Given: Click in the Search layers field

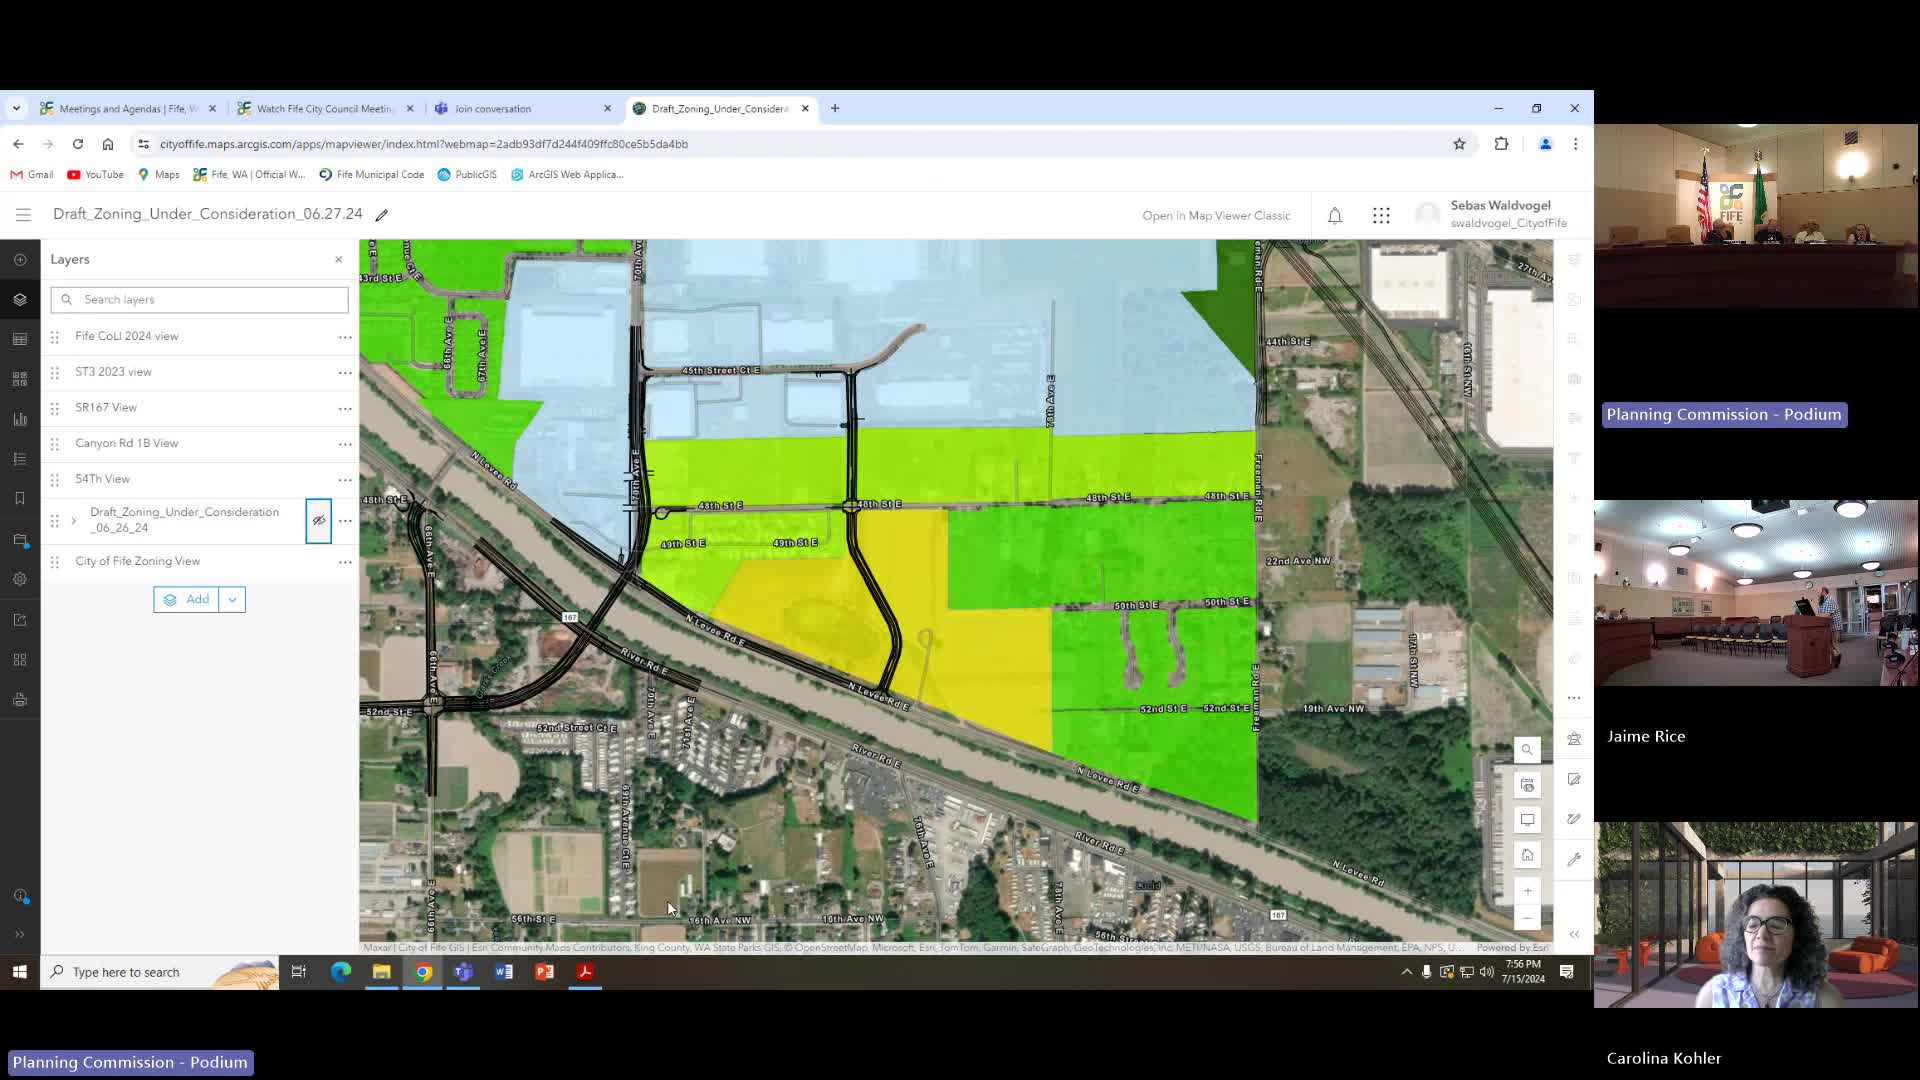Looking at the screenshot, I should (x=199, y=299).
